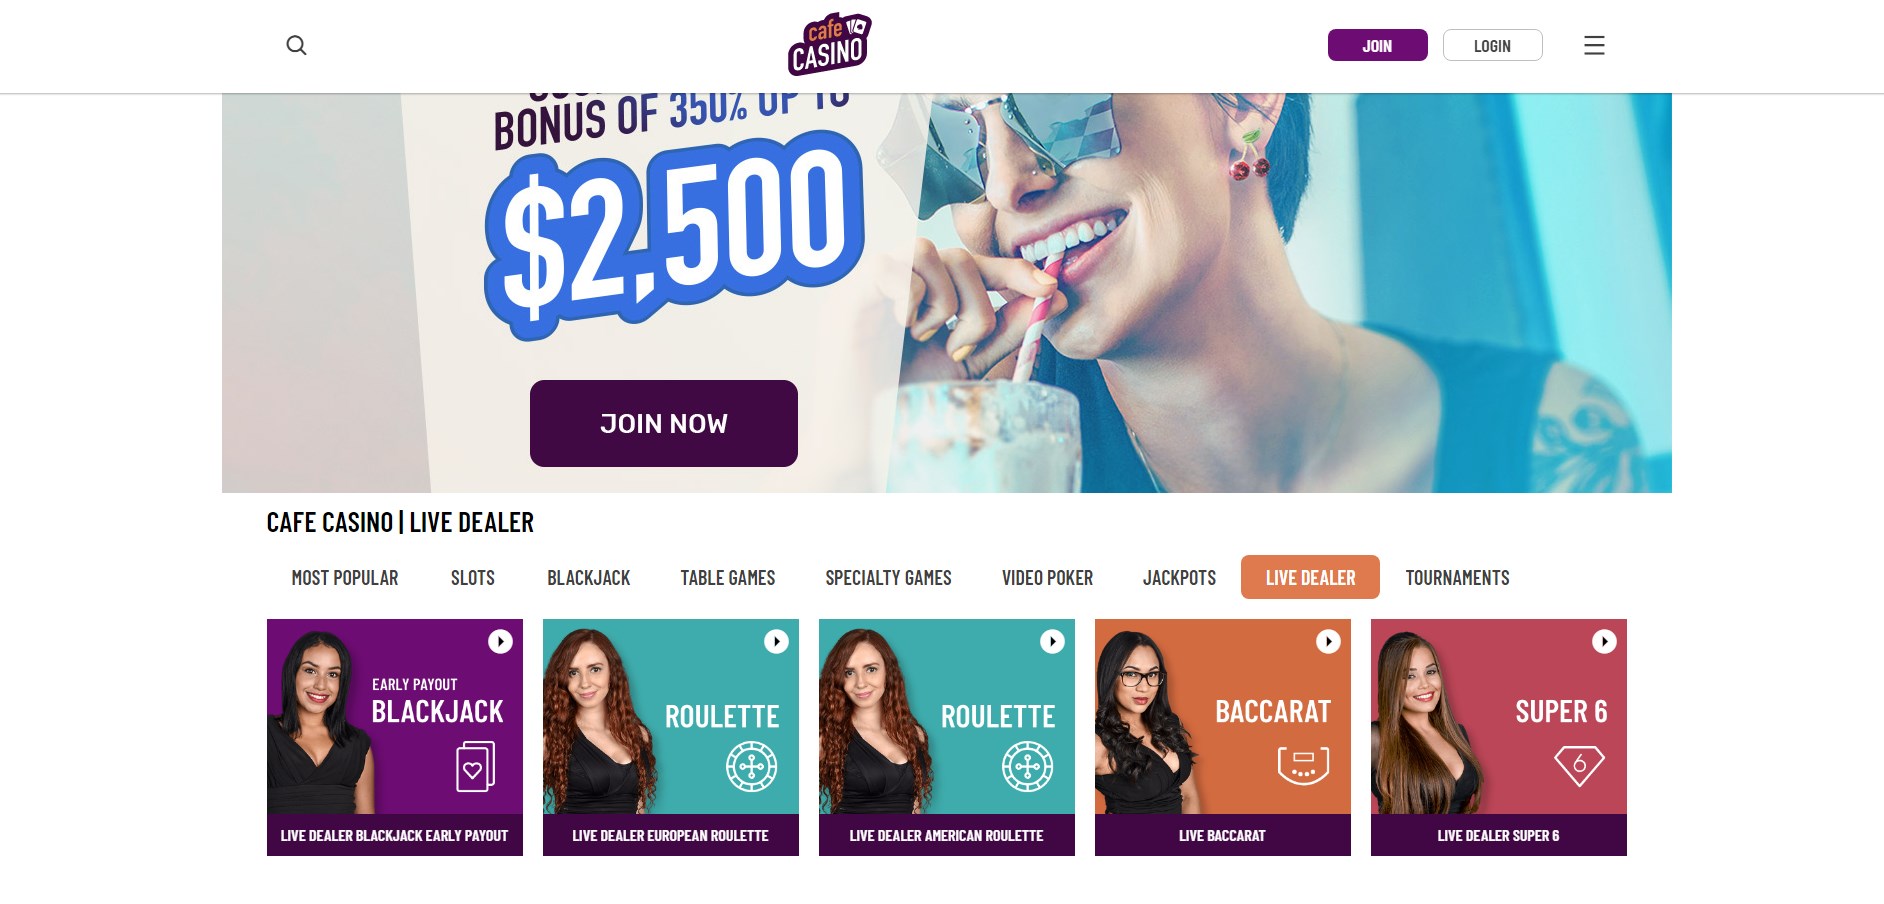This screenshot has height=904, width=1884.
Task: Open the Live Dealer Super 6 thumbnail label
Action: click(x=1498, y=835)
